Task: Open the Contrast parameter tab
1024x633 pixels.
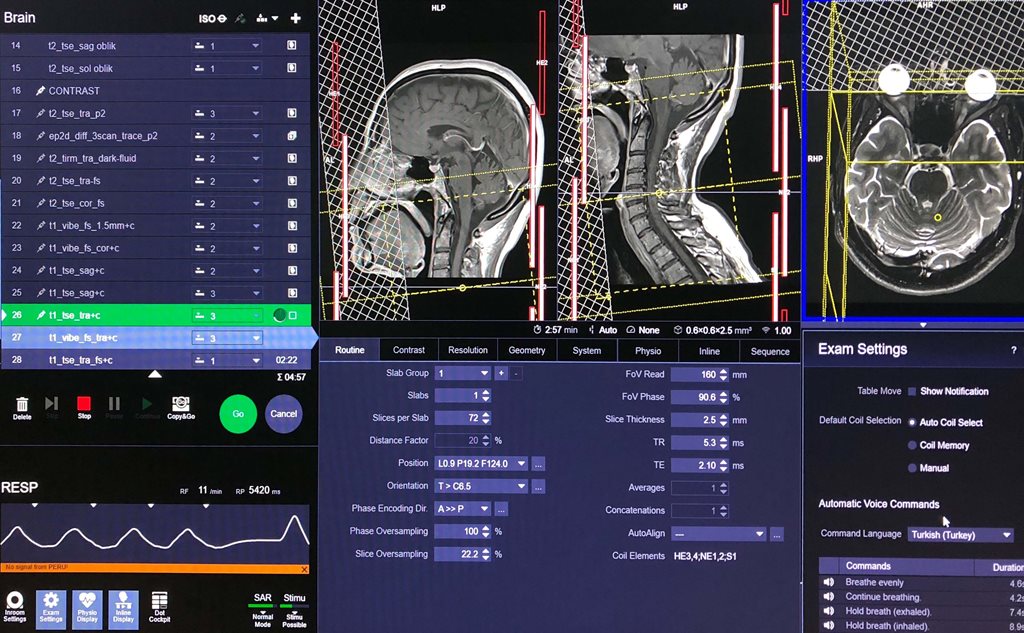Action: (409, 350)
